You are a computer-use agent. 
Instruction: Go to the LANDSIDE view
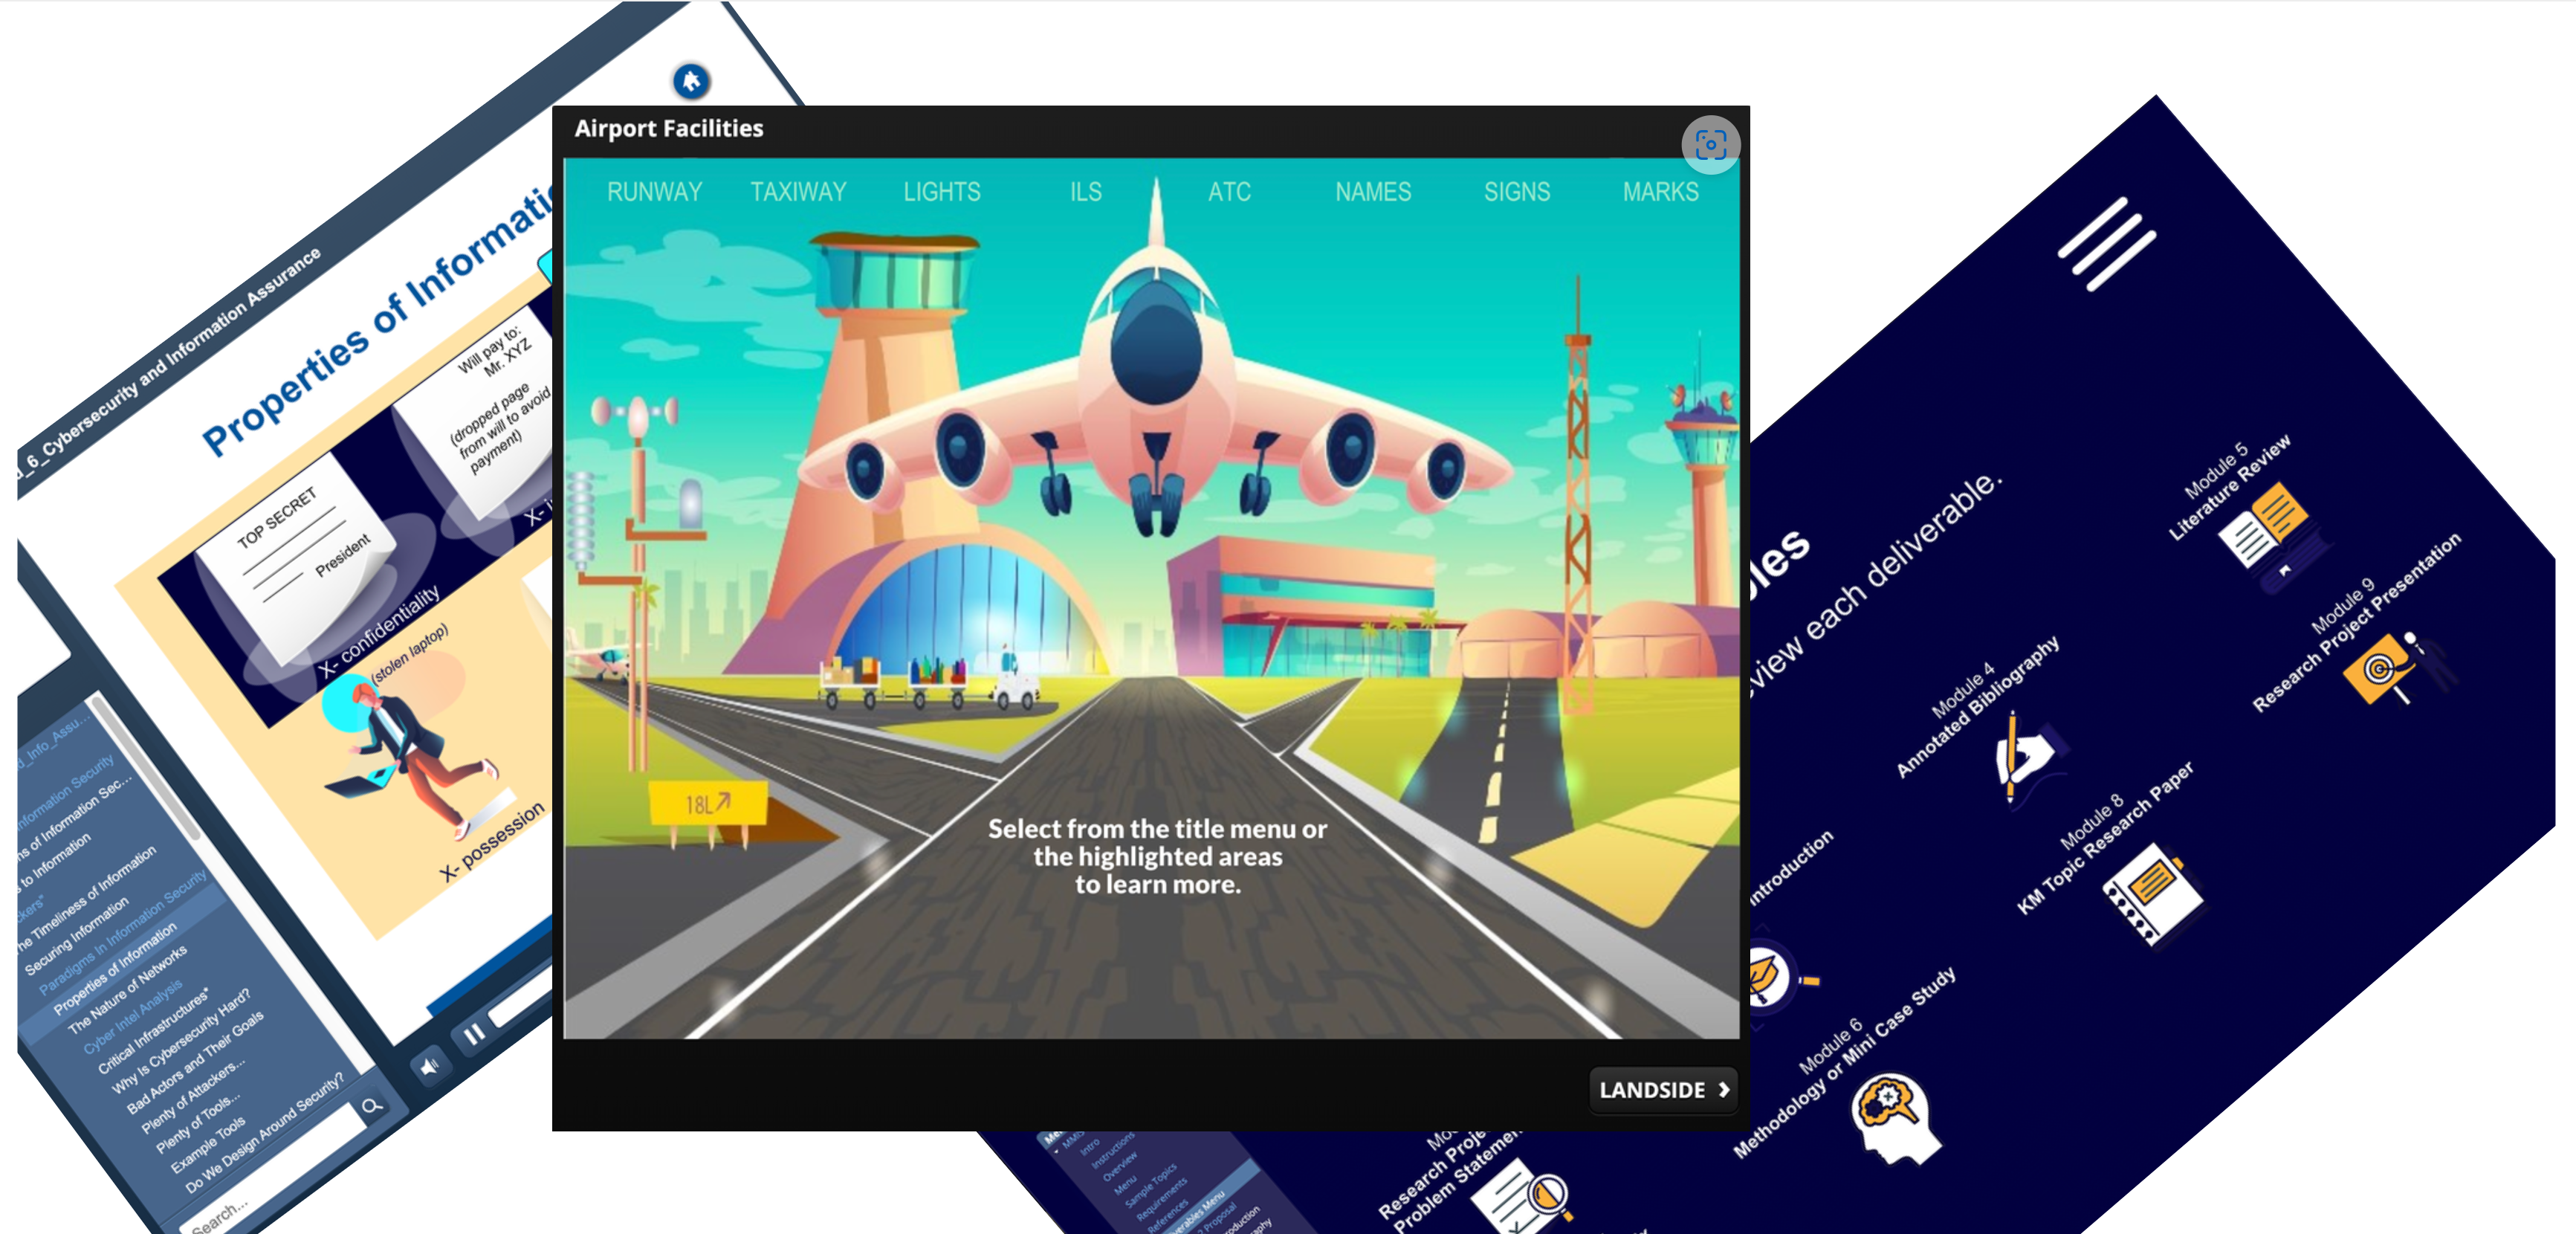1663,1089
